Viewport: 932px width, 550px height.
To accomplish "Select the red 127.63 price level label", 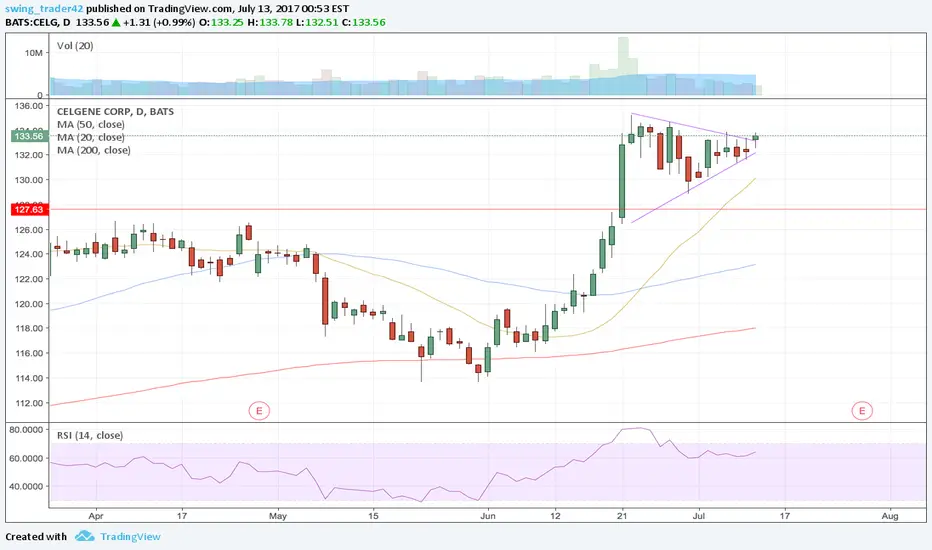I will click(x=29, y=209).
